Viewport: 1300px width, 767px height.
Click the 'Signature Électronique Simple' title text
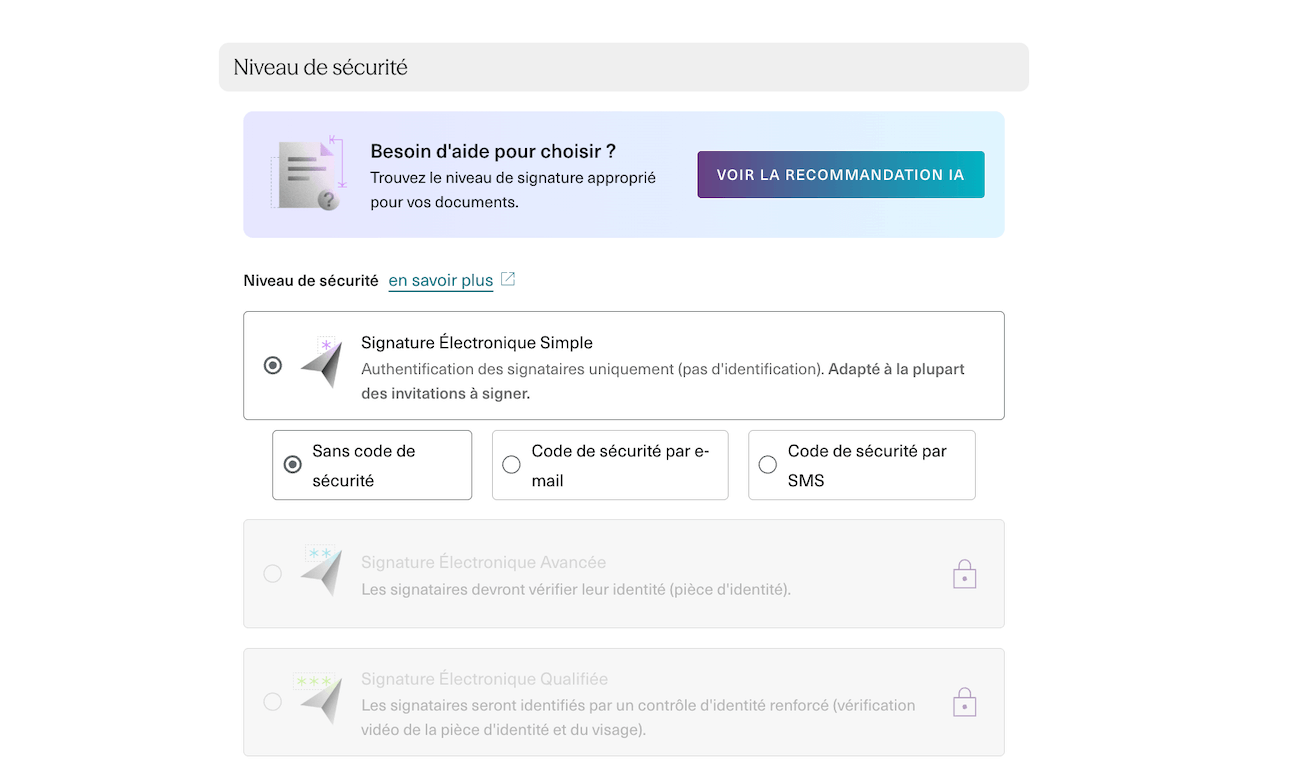pos(476,343)
